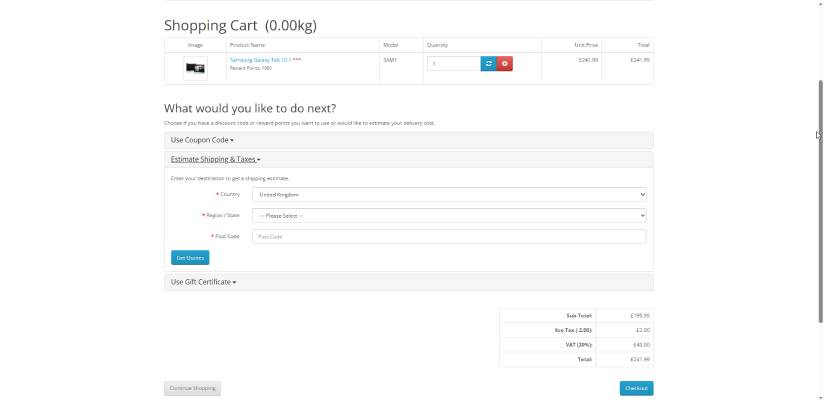The image size is (824, 402).
Task: Remove the Samsung Galaxy Tab from cart
Action: (505, 64)
